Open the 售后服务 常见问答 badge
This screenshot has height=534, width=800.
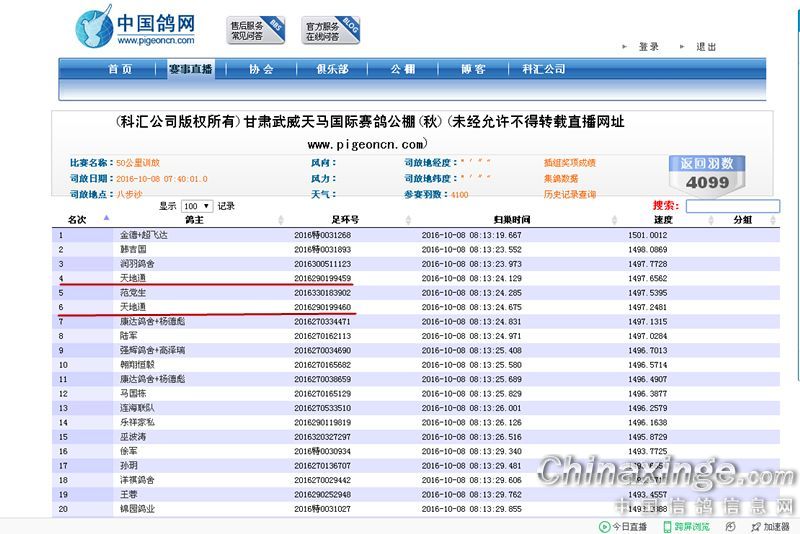pyautogui.click(x=257, y=30)
